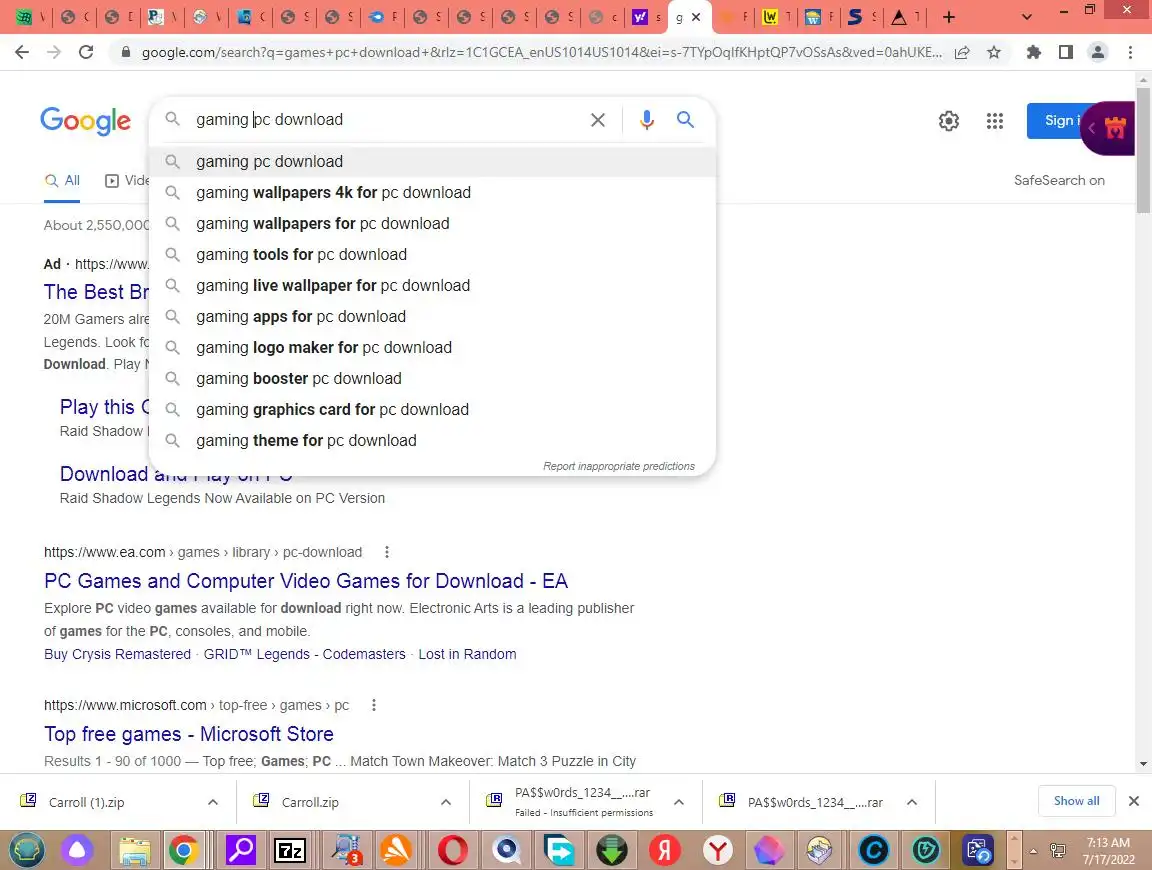Choose suggestion gaming wallpapers 4k for pc
Image resolution: width=1152 pixels, height=870 pixels.
(x=432, y=193)
